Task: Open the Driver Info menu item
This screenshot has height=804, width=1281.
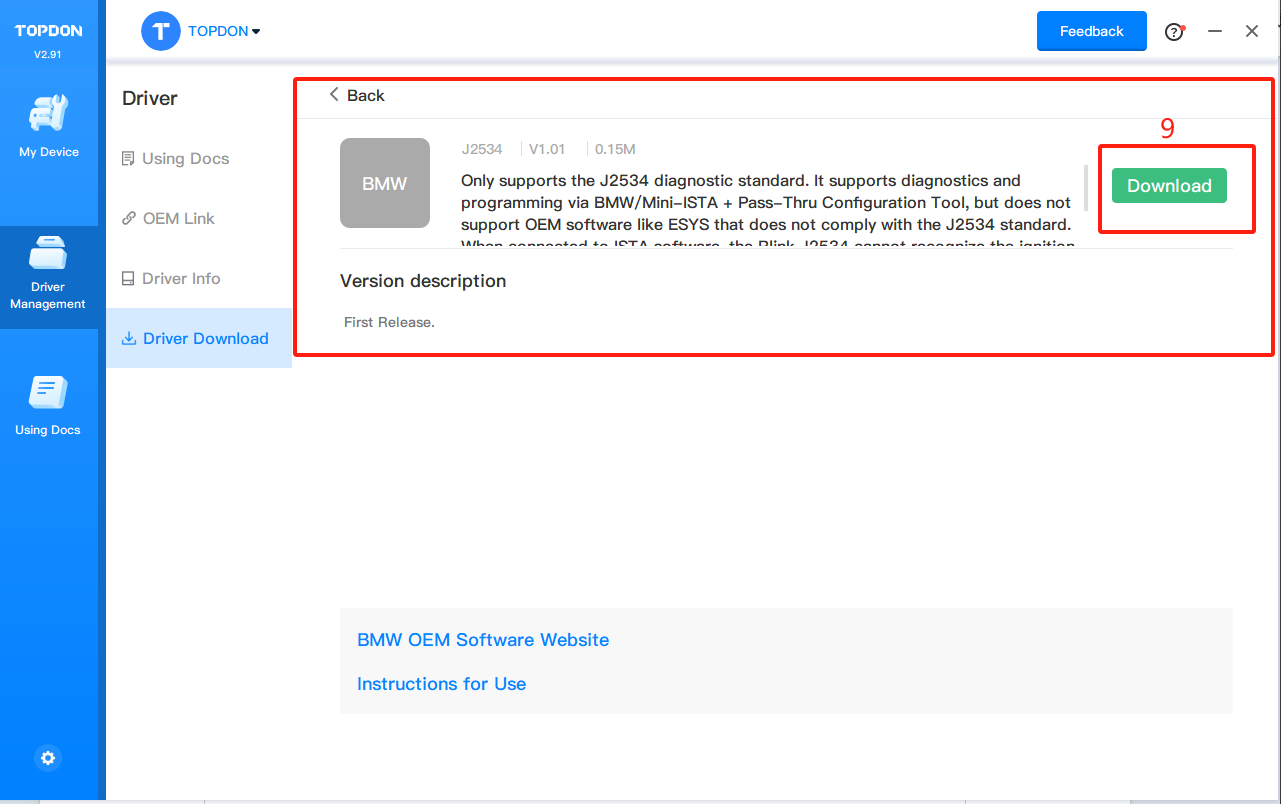Action: pyautogui.click(x=171, y=278)
